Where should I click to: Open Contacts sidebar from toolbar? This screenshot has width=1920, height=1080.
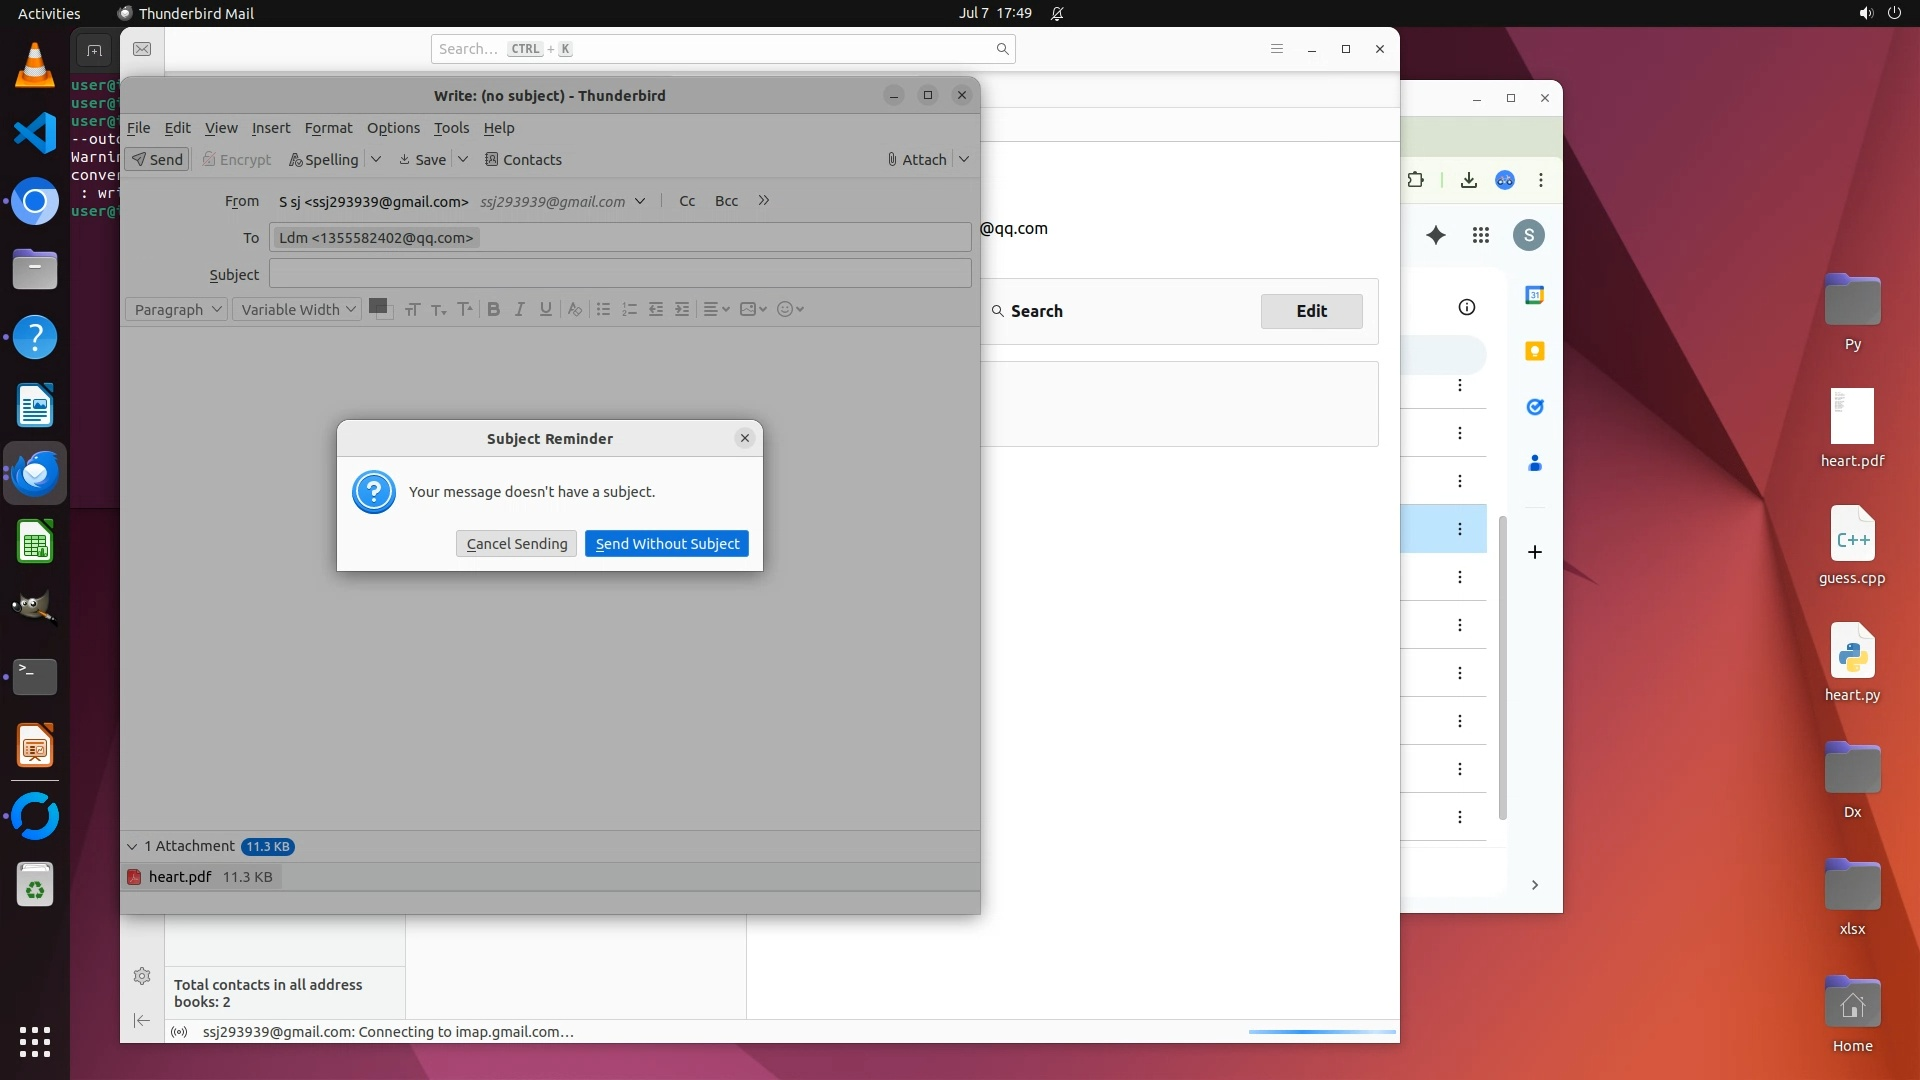click(x=523, y=160)
